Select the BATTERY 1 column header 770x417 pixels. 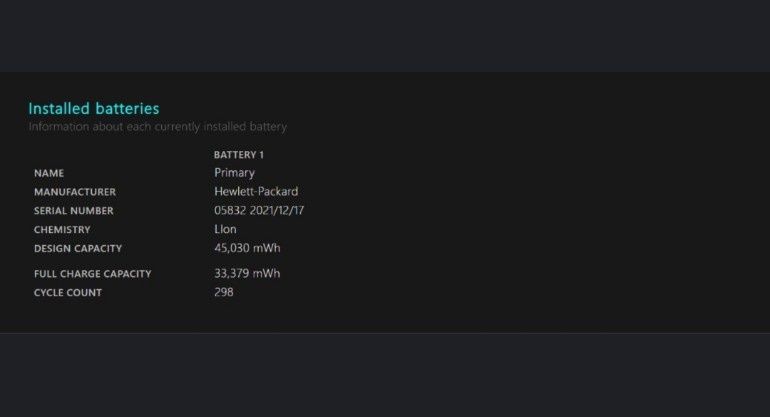click(239, 155)
